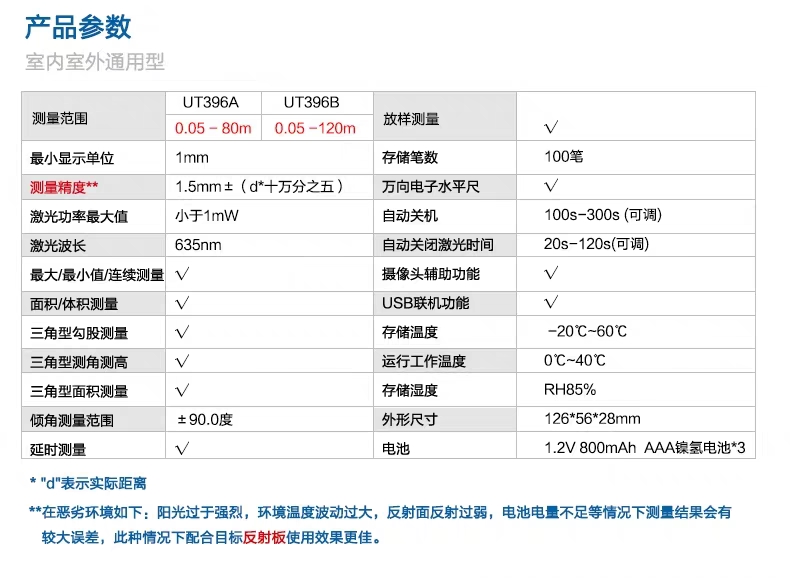The image size is (790, 578).
Task: Click the checkmark beside USB联机功能
Action: tap(551, 302)
